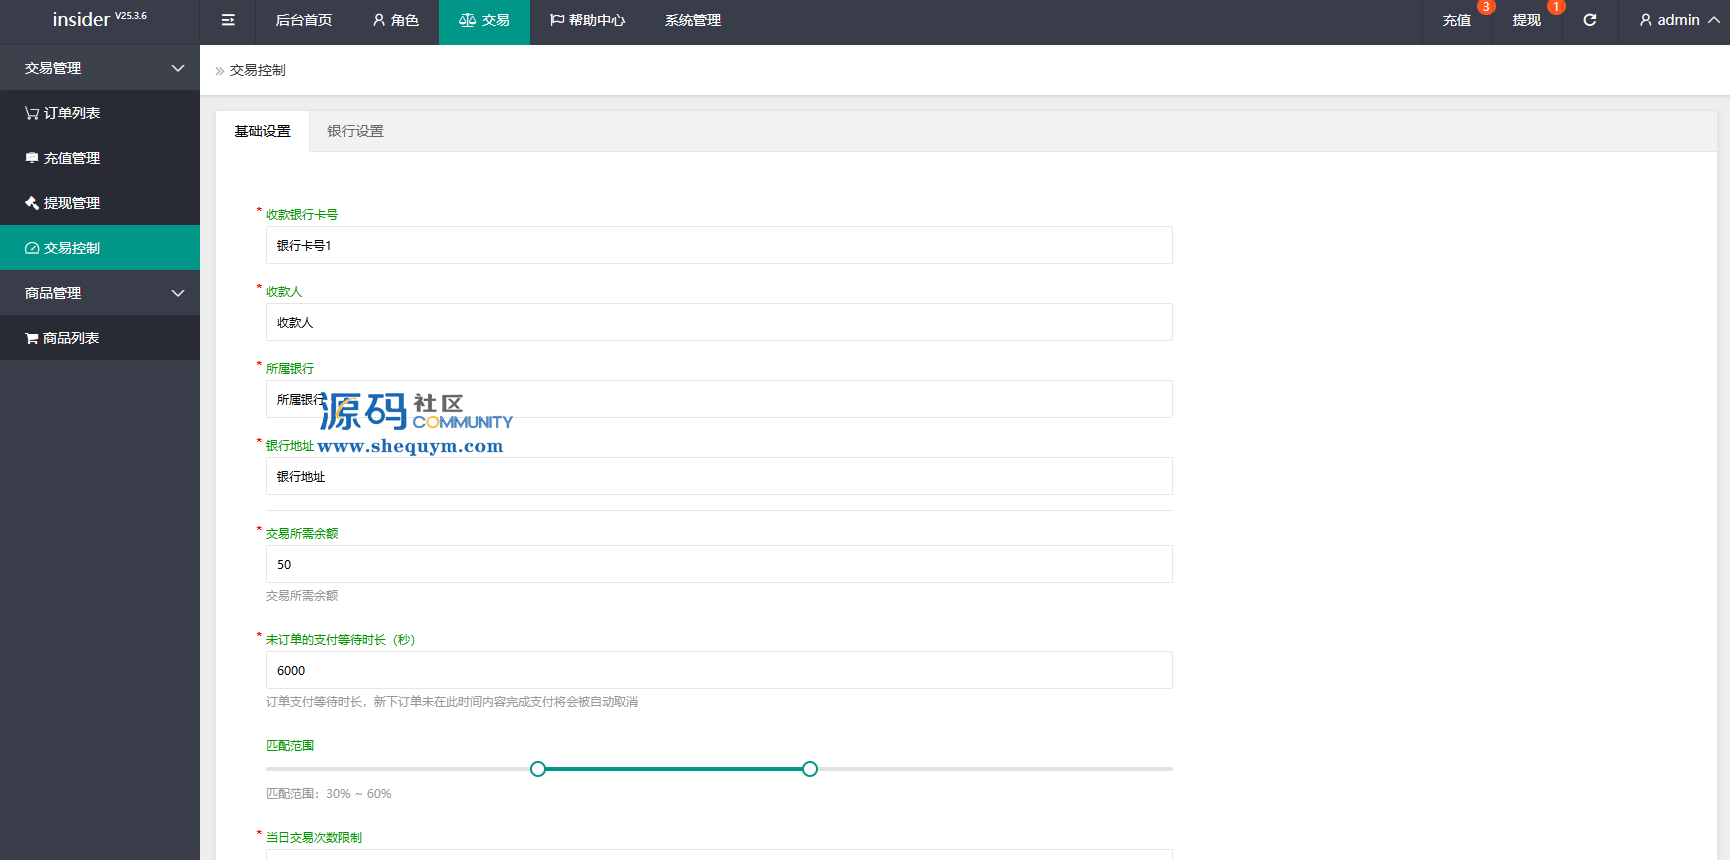This screenshot has width=1730, height=860.
Task: Open the 帮助中心 top menu
Action: pos(587,20)
